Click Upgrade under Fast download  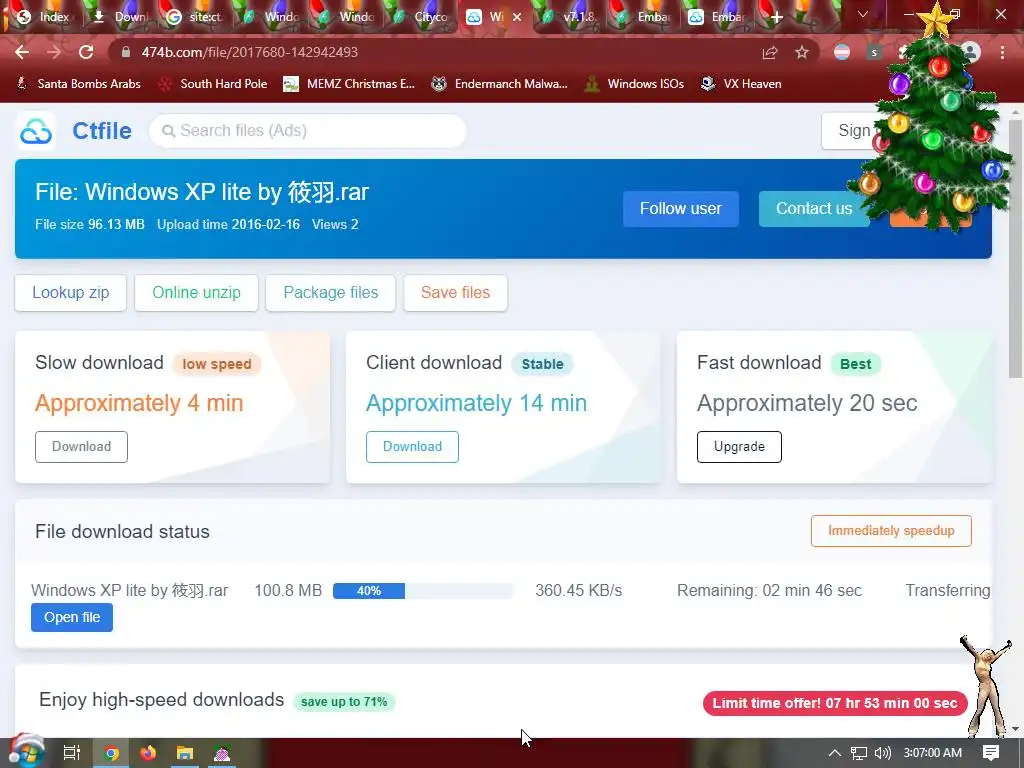click(x=739, y=447)
